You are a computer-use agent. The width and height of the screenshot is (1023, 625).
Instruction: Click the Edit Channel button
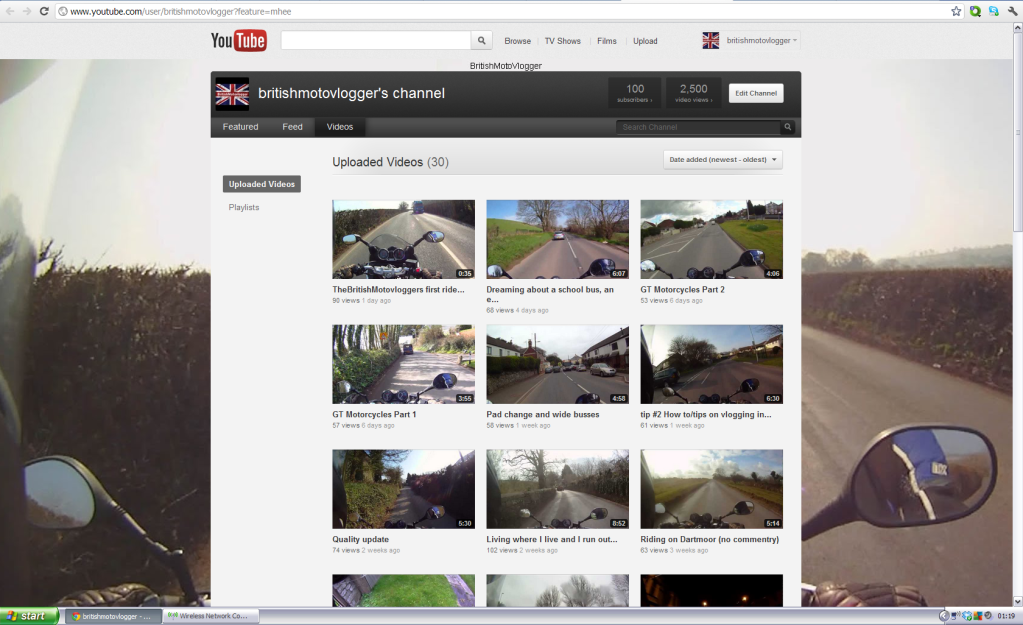click(755, 93)
